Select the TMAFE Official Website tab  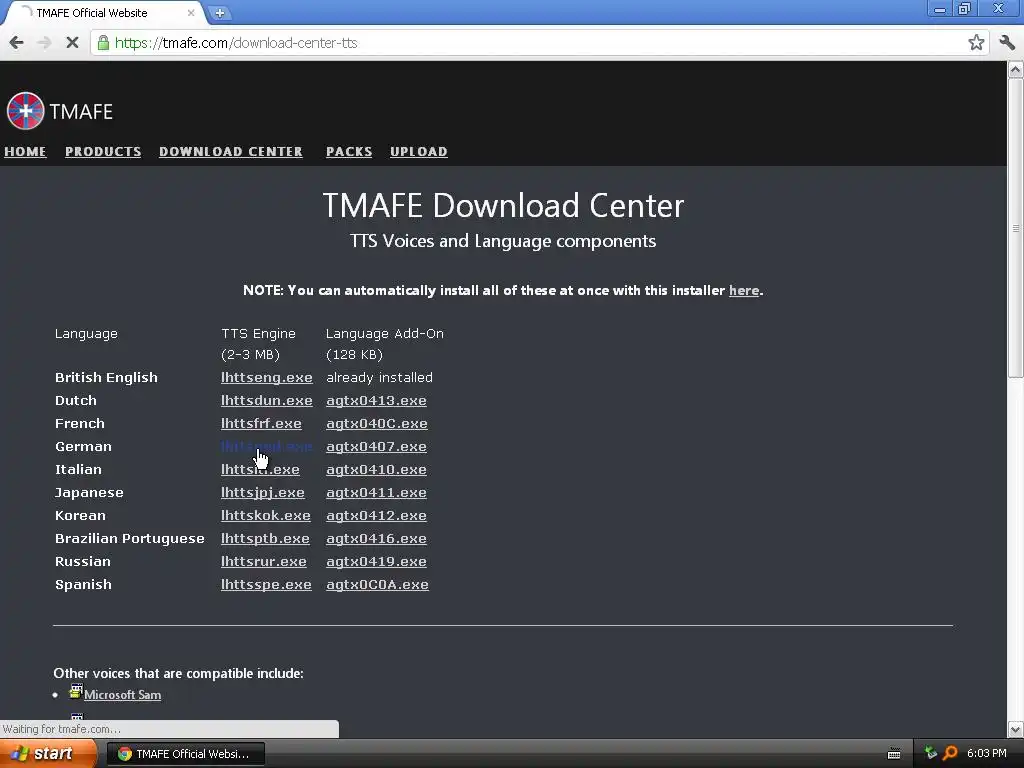click(x=104, y=12)
